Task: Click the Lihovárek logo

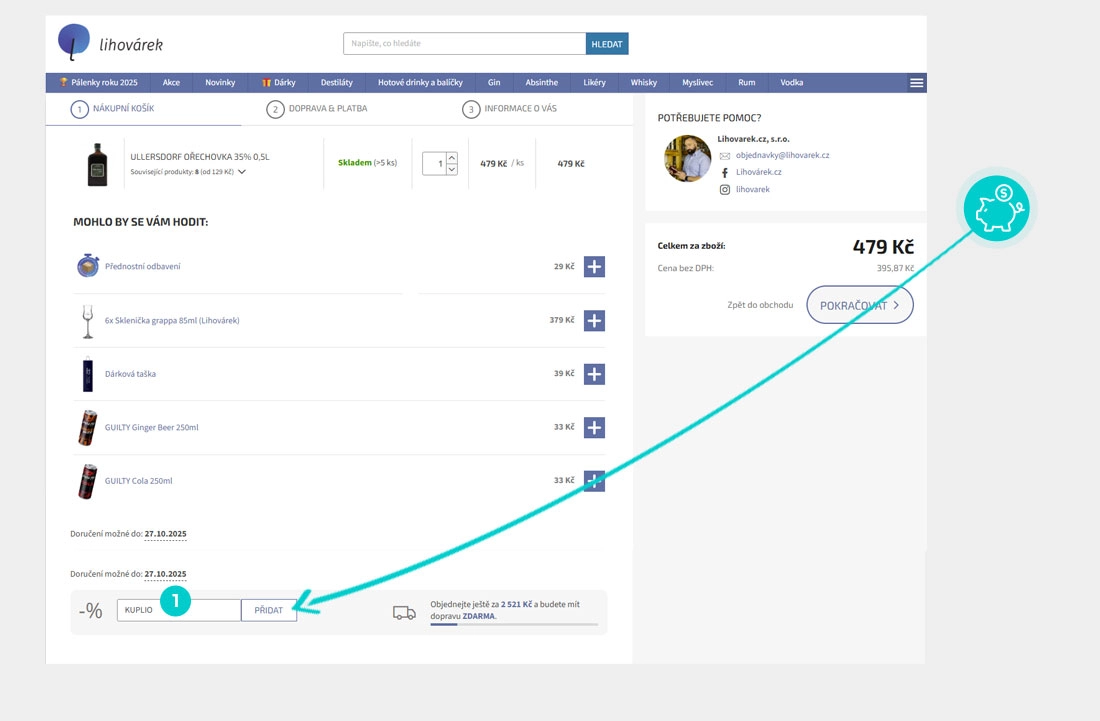Action: point(110,43)
